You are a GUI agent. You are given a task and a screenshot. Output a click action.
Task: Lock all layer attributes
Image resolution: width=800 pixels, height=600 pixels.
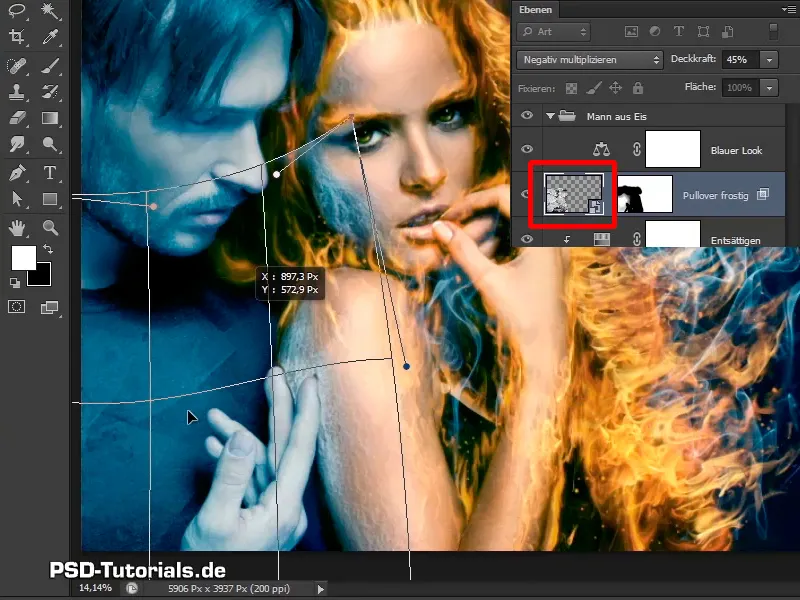(x=638, y=88)
